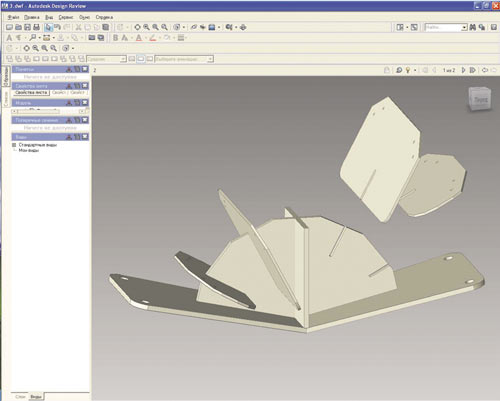Open the Окно menu
Screen dimensions: 500x401
84,17
